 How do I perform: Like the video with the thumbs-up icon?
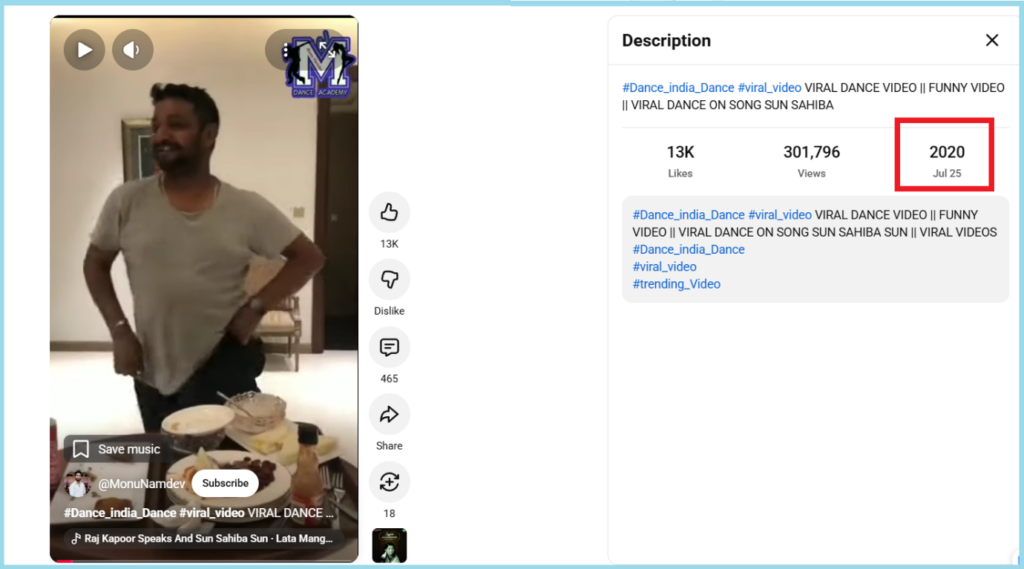pyautogui.click(x=389, y=212)
